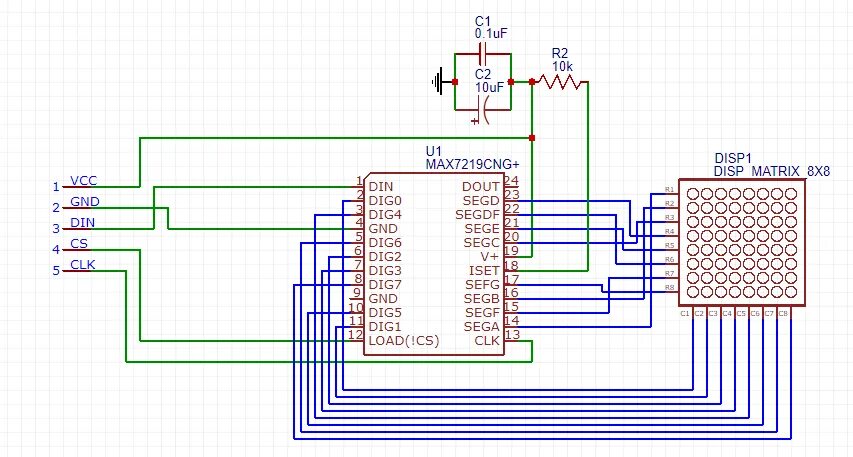Click the 10uF value text
This screenshot has width=853, height=457.
(489, 87)
